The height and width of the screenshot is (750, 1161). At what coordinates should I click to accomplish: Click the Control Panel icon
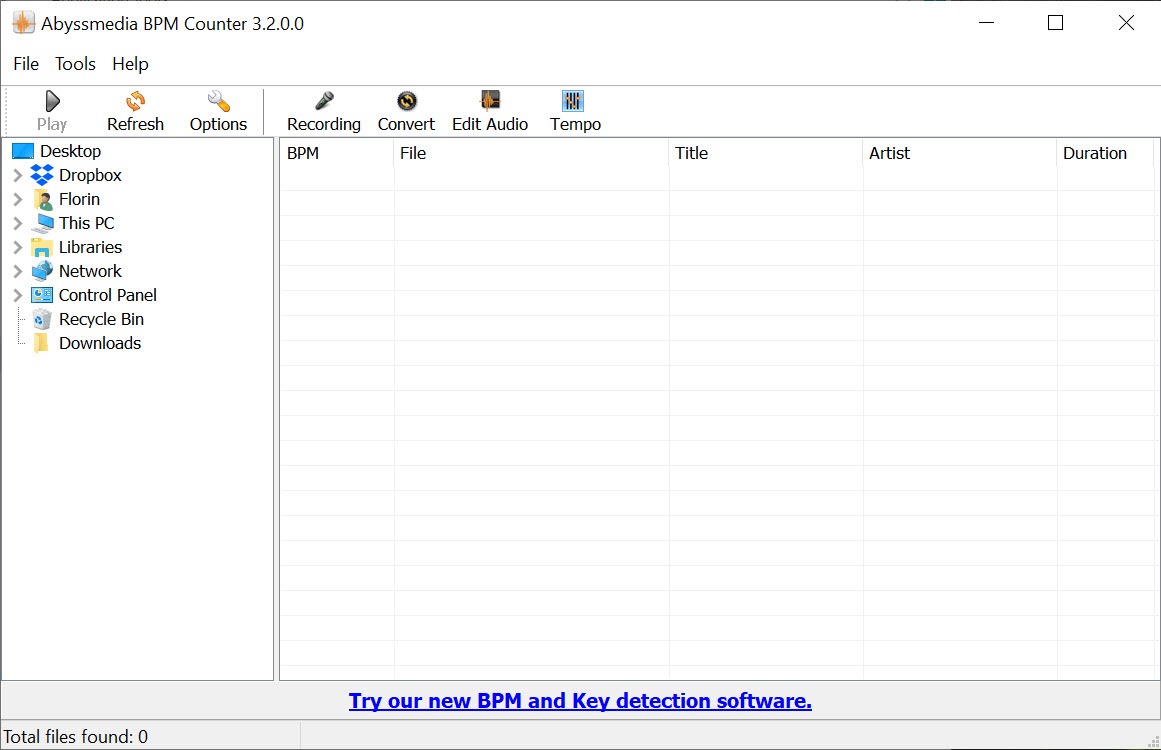(x=42, y=295)
